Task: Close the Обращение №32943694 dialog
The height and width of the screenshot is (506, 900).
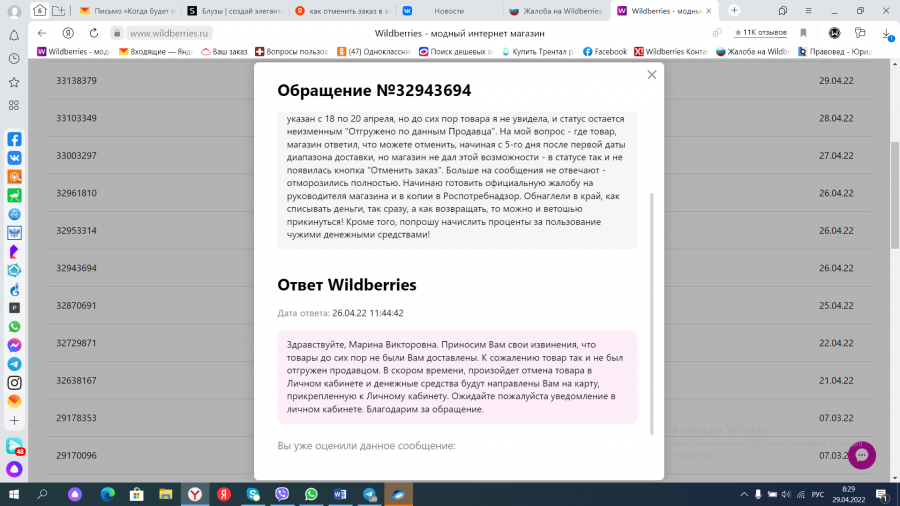Action: (x=651, y=75)
